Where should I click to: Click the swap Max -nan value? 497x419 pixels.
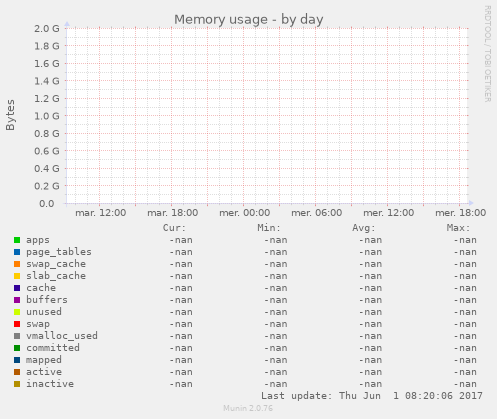pos(465,324)
